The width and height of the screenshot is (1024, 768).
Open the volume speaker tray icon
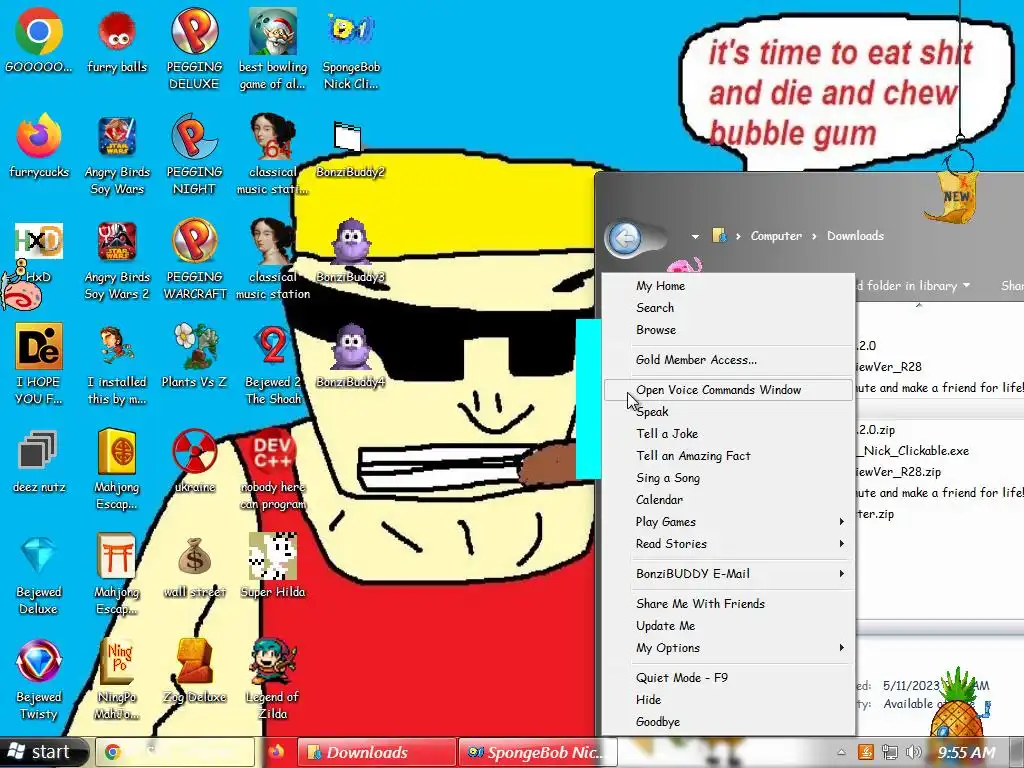click(914, 752)
